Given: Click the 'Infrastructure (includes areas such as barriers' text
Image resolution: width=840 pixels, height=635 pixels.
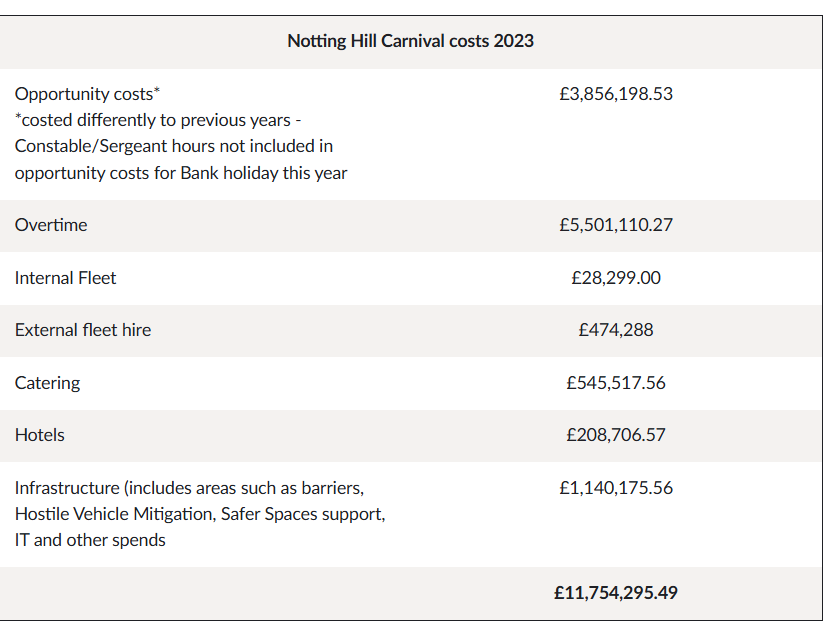Looking at the screenshot, I should tap(189, 488).
